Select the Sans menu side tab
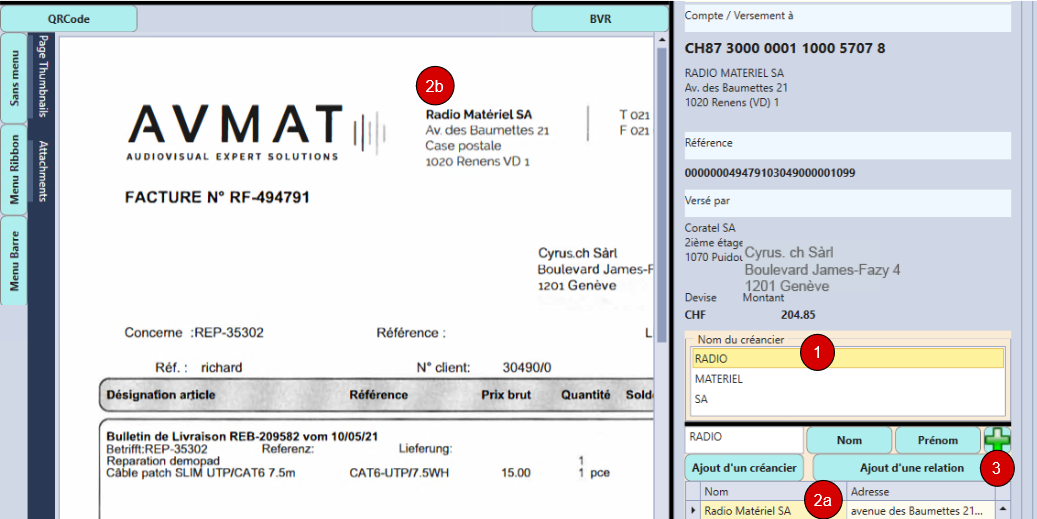Screen dimensions: 1037x519 pyautogui.click(x=14, y=79)
